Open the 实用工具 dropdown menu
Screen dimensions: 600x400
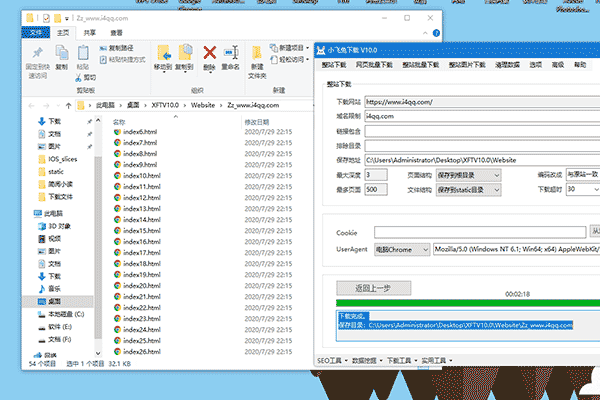(x=437, y=361)
